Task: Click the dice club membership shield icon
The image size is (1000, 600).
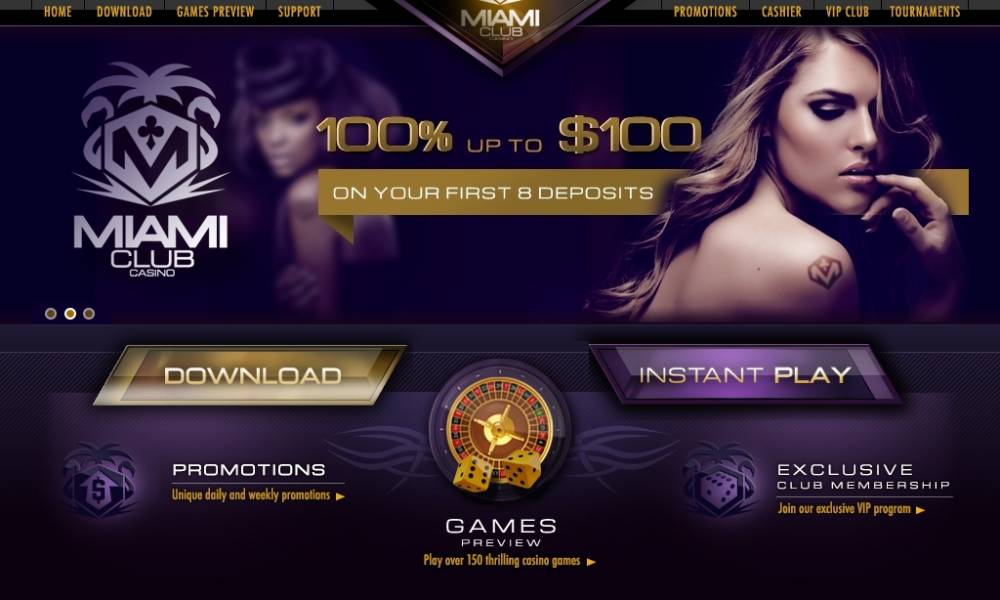Action: (x=720, y=481)
